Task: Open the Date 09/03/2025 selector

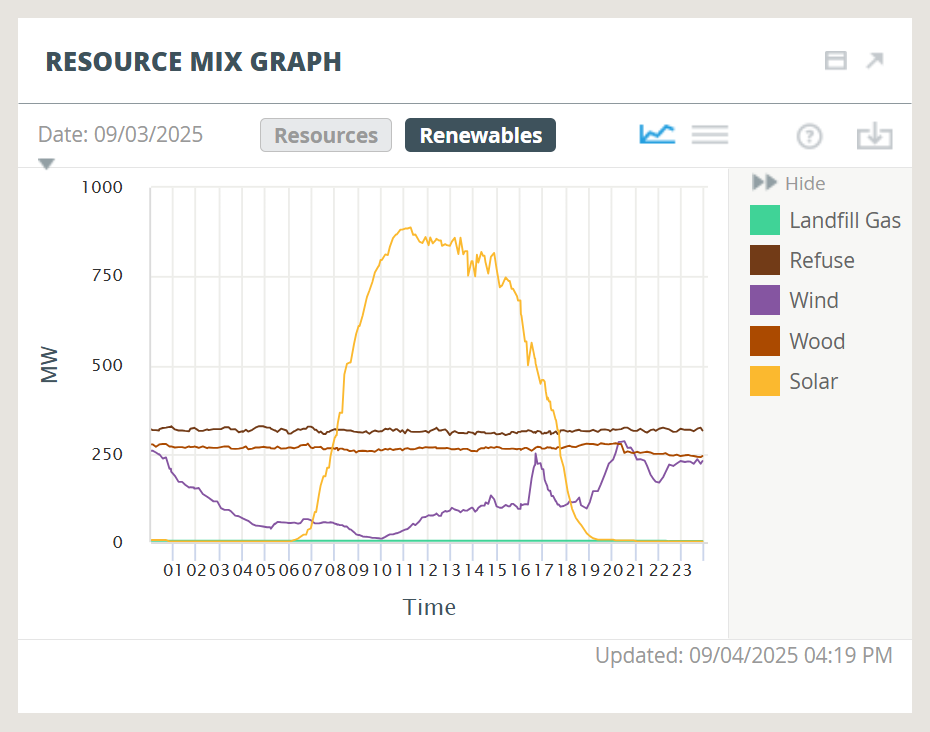Action: 120,134
